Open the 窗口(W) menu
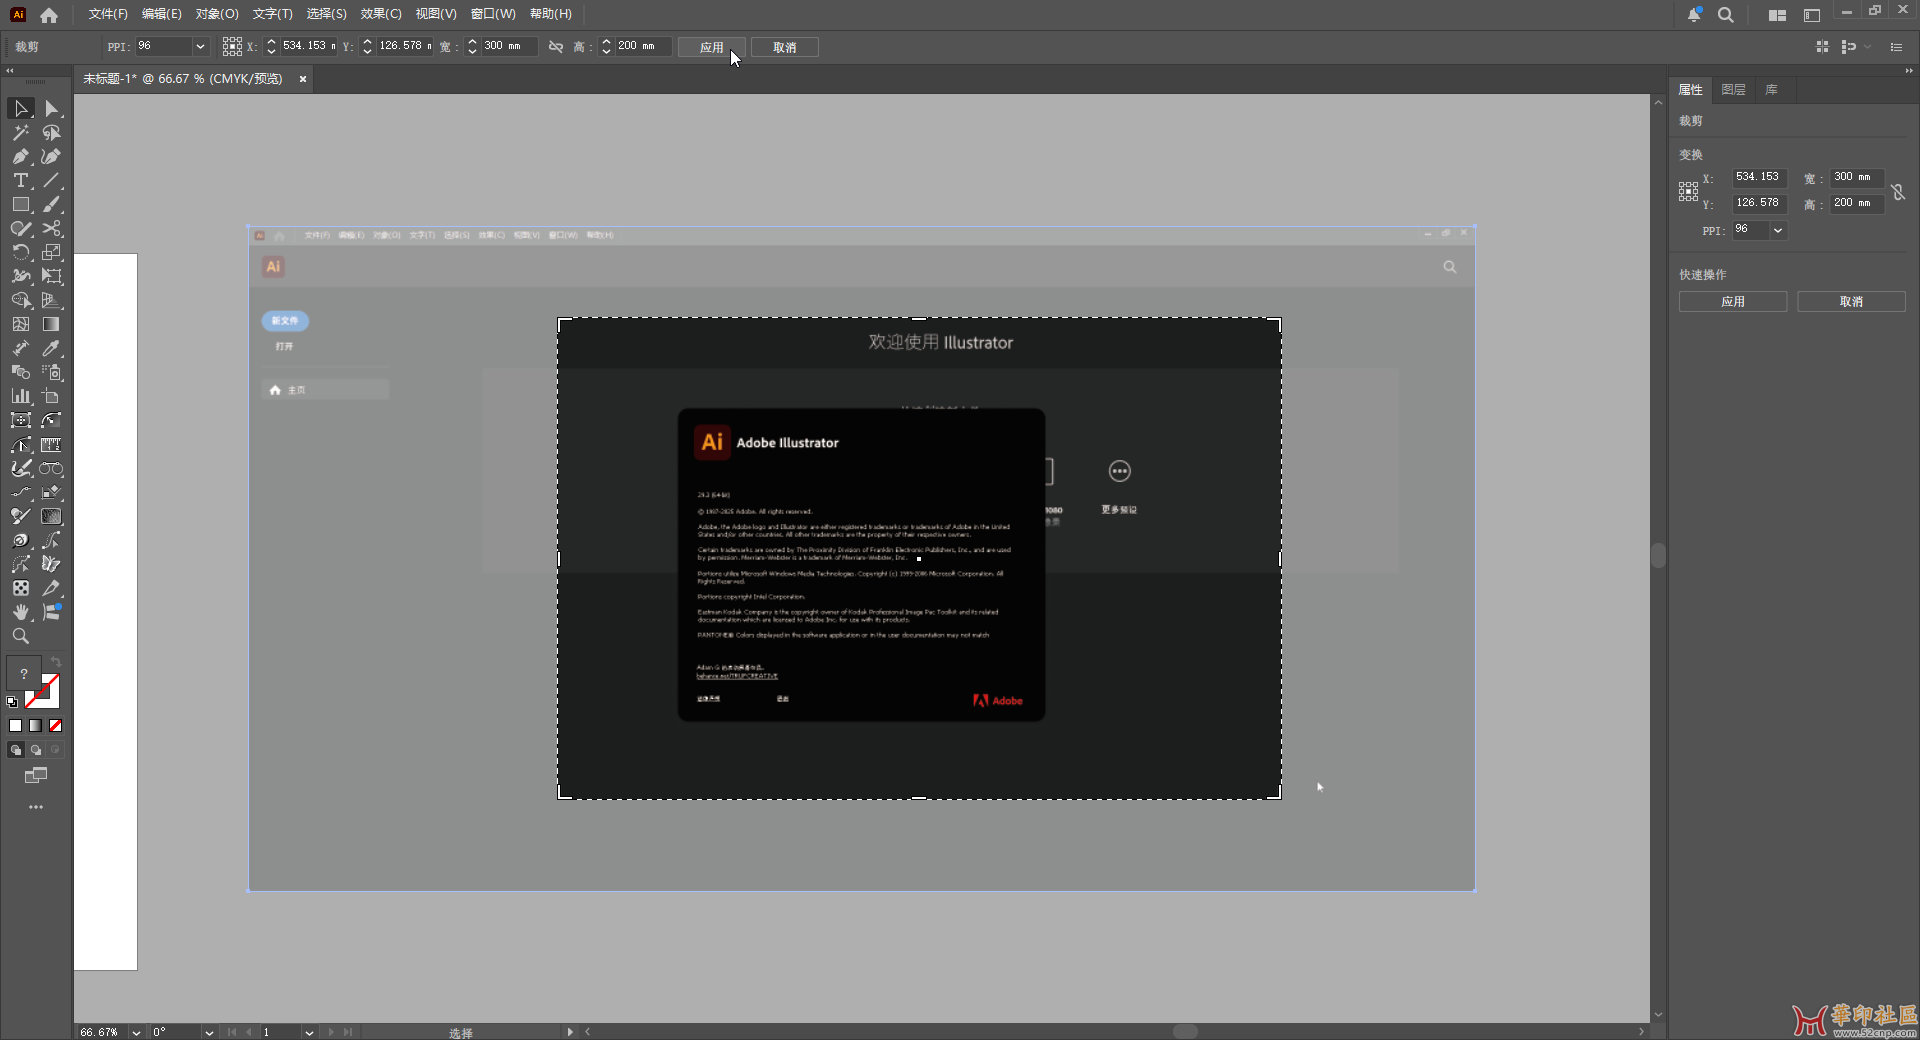This screenshot has width=1920, height=1040. point(493,14)
